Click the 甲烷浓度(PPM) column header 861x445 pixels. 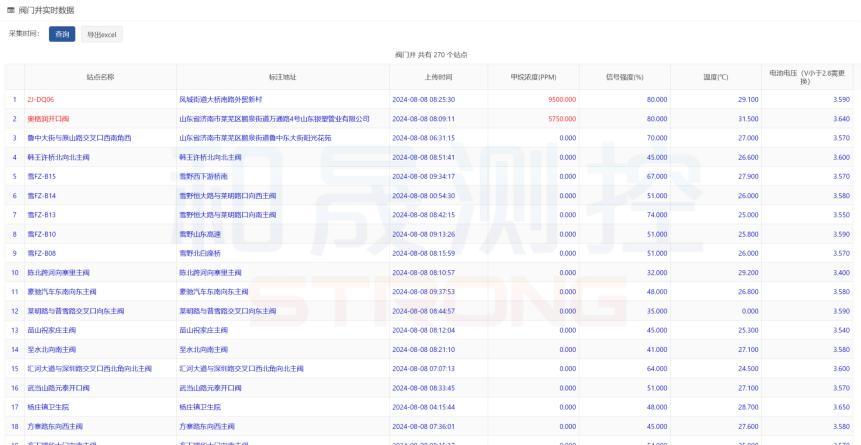[533, 77]
